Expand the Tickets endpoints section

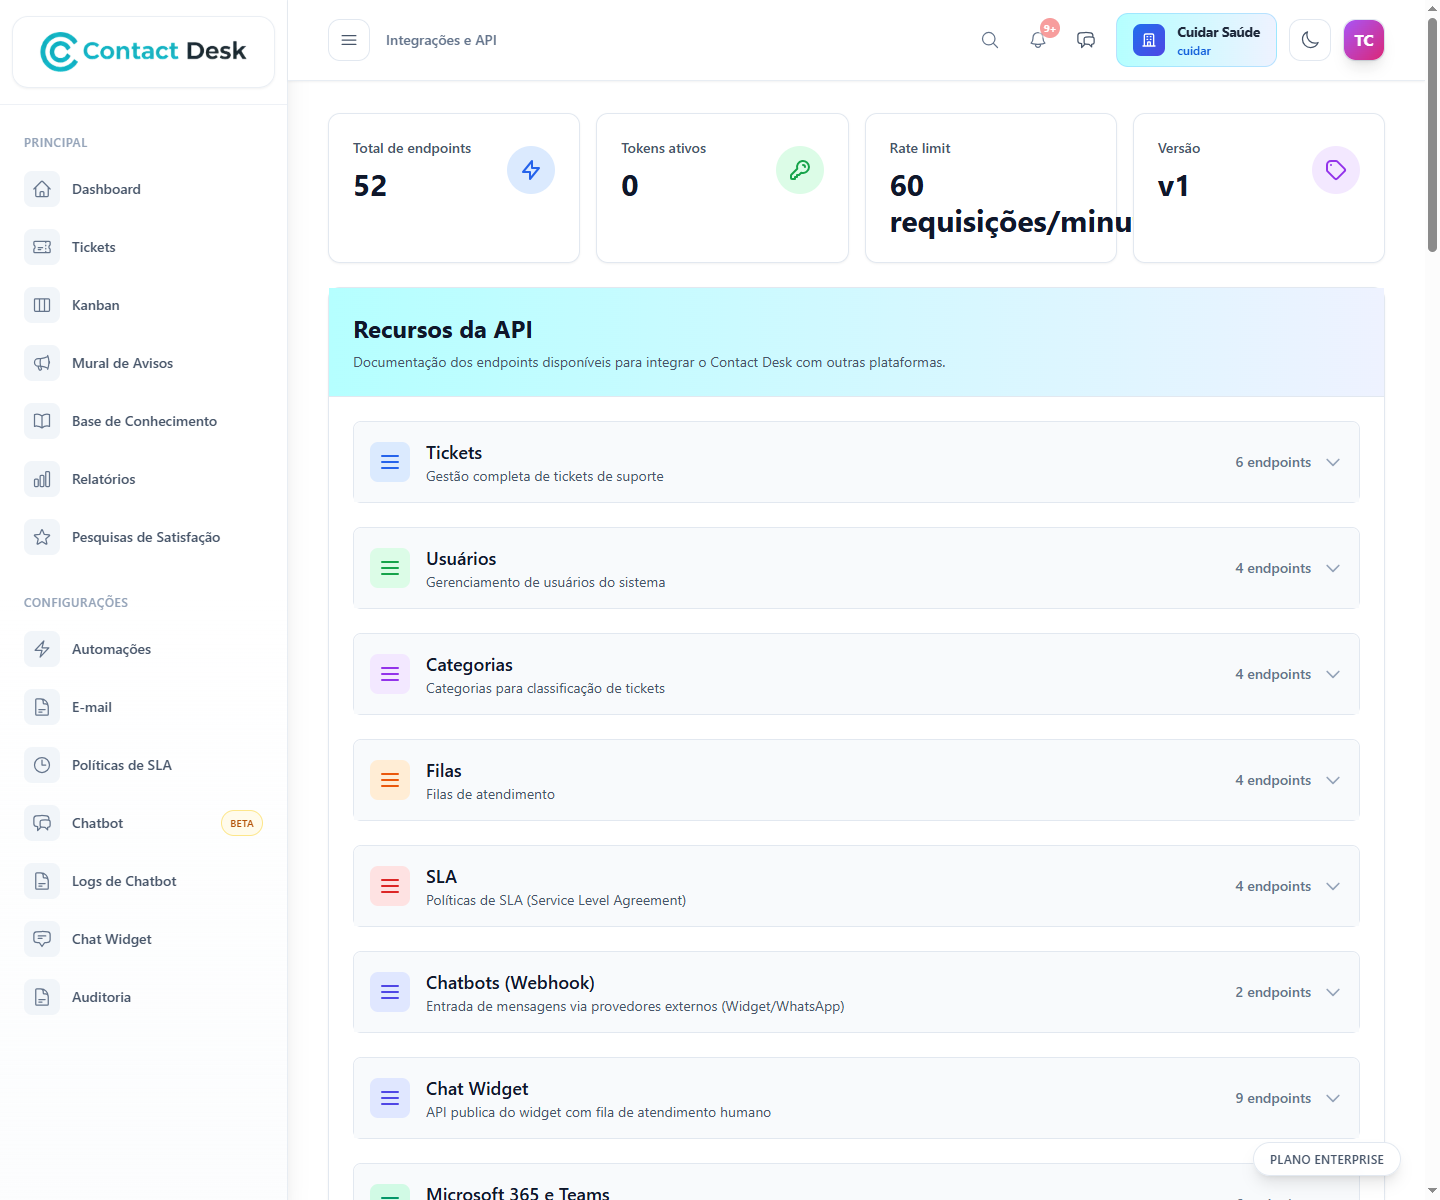[x=1333, y=462]
